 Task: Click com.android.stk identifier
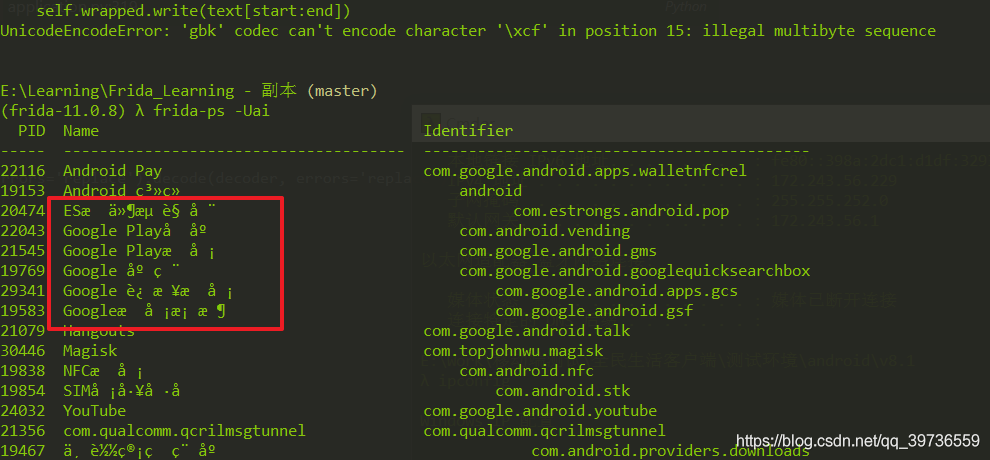tap(563, 391)
